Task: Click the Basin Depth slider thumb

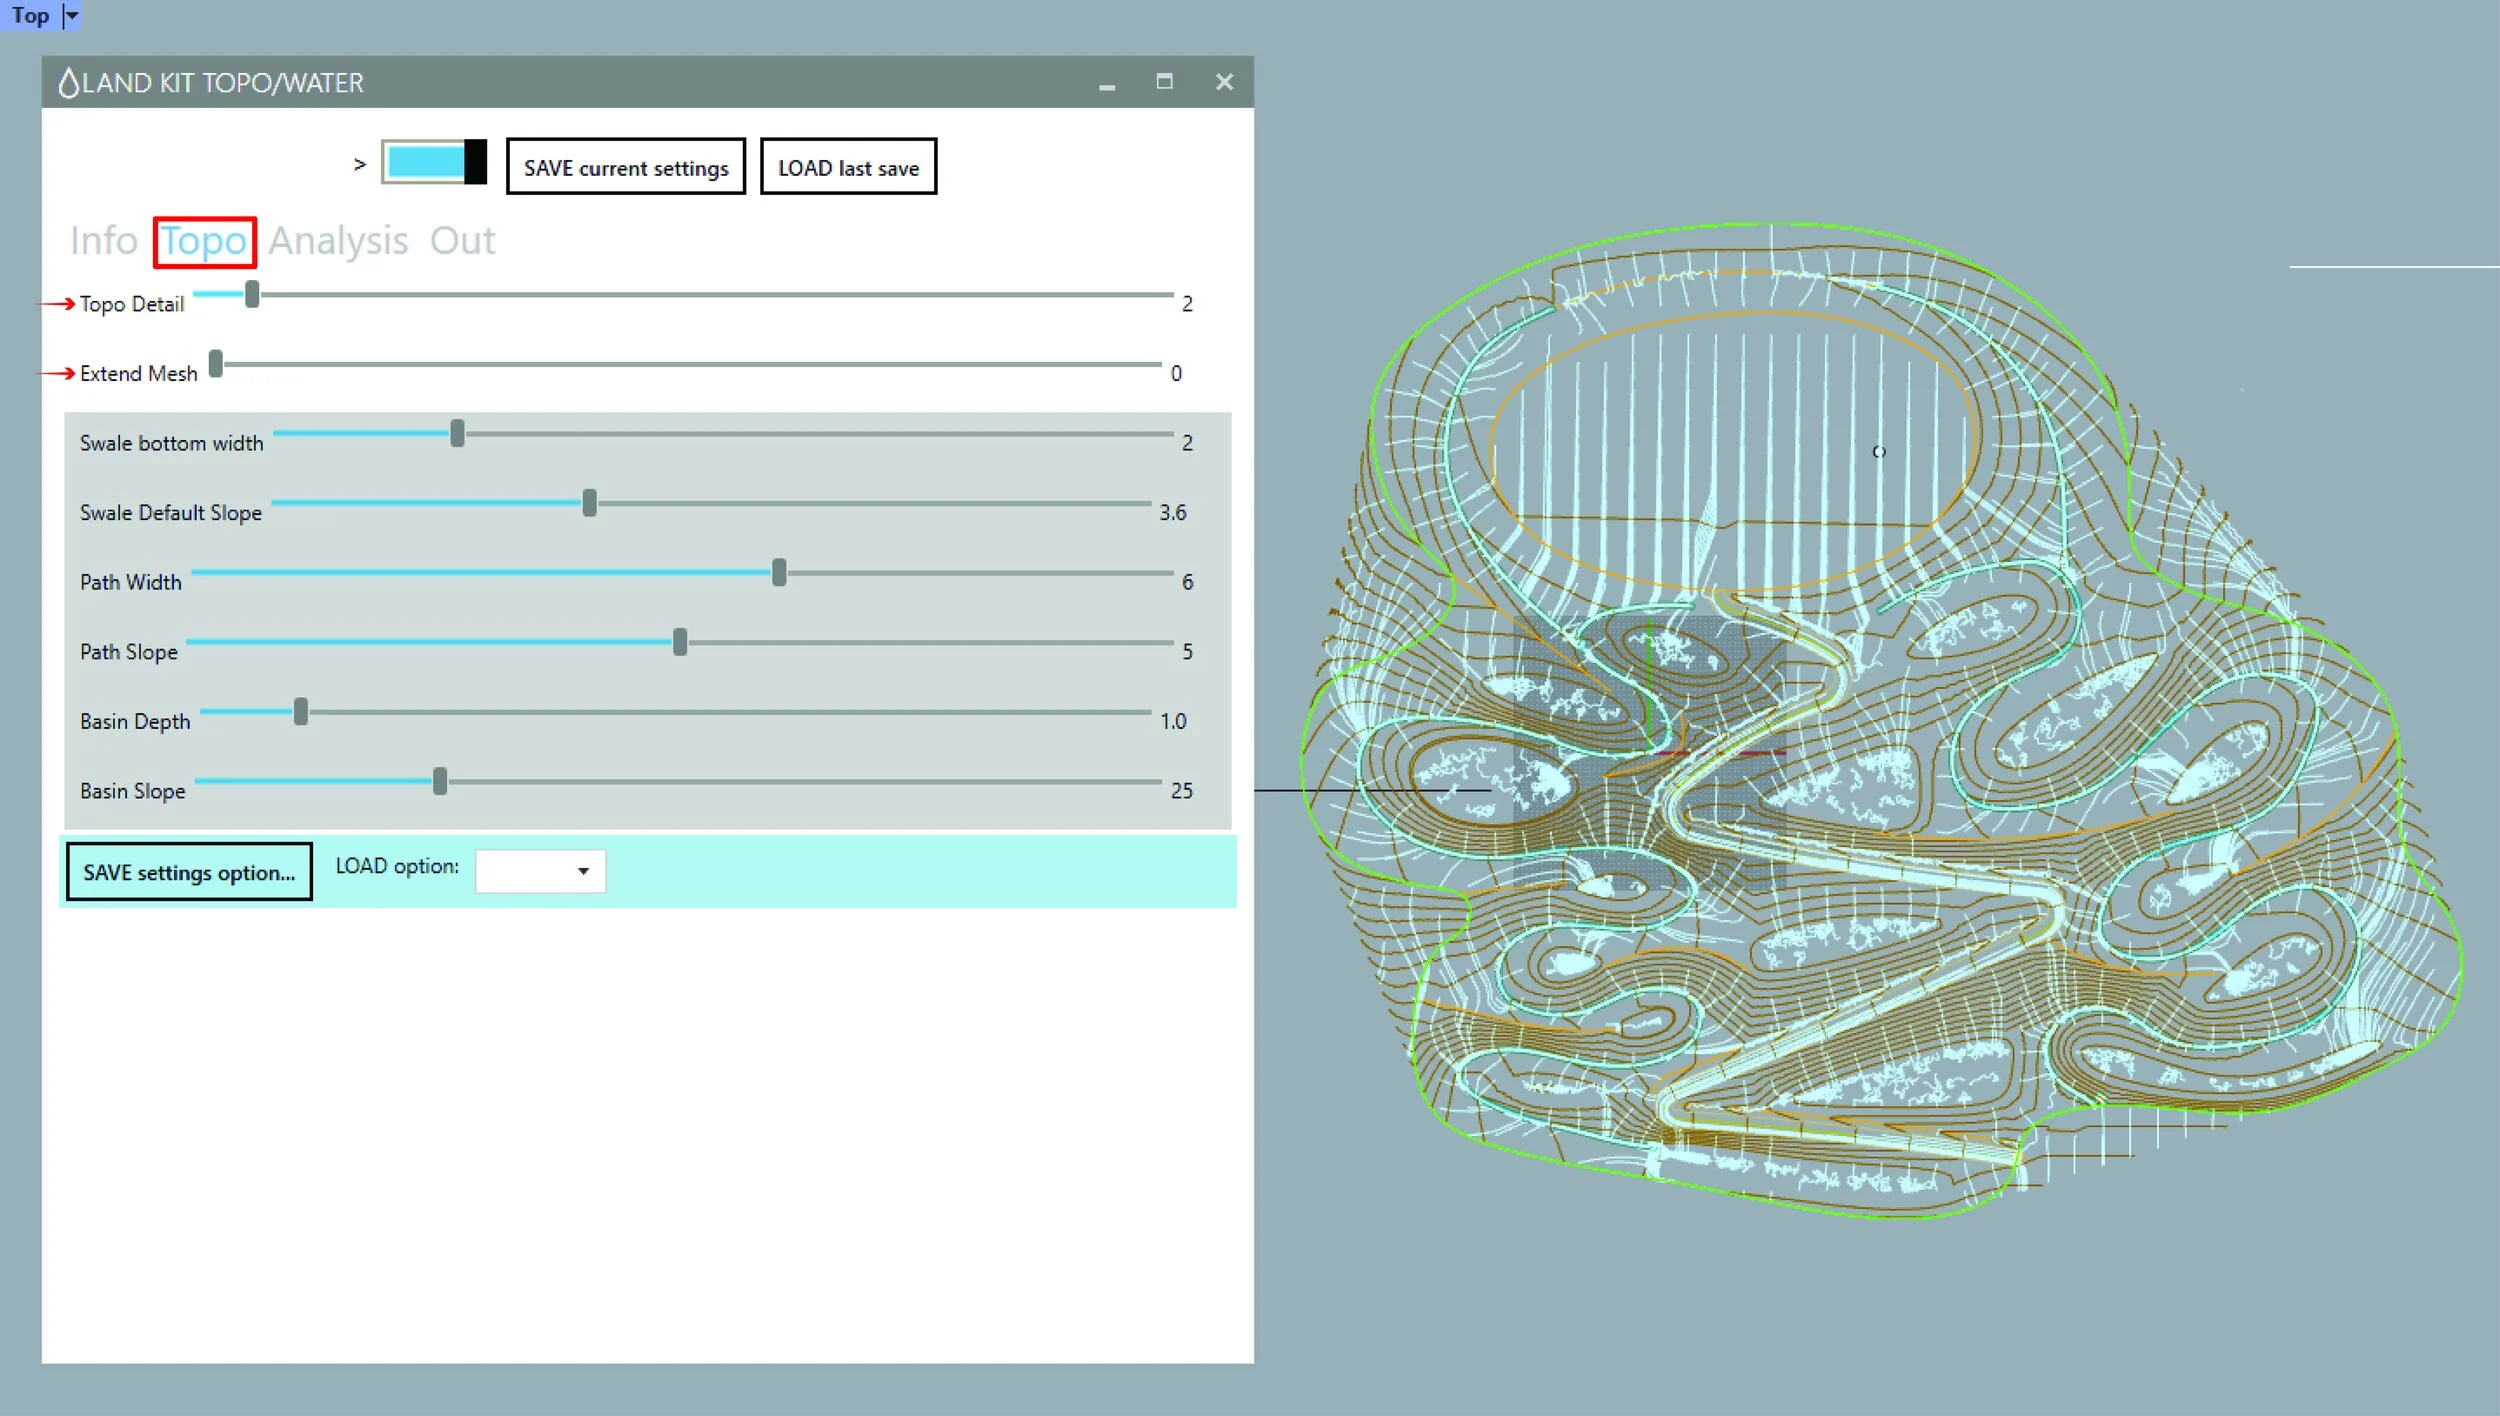Action: pyautogui.click(x=301, y=711)
